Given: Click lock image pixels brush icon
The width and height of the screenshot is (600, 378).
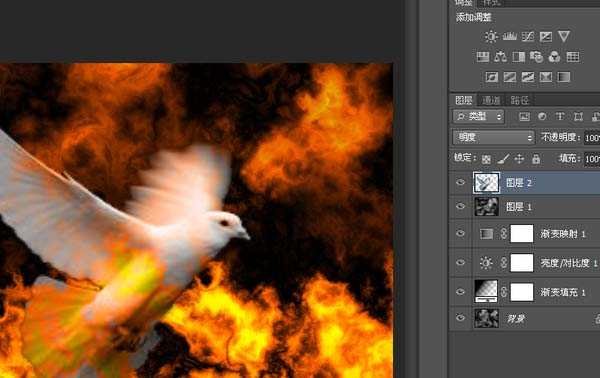Looking at the screenshot, I should pos(504,159).
